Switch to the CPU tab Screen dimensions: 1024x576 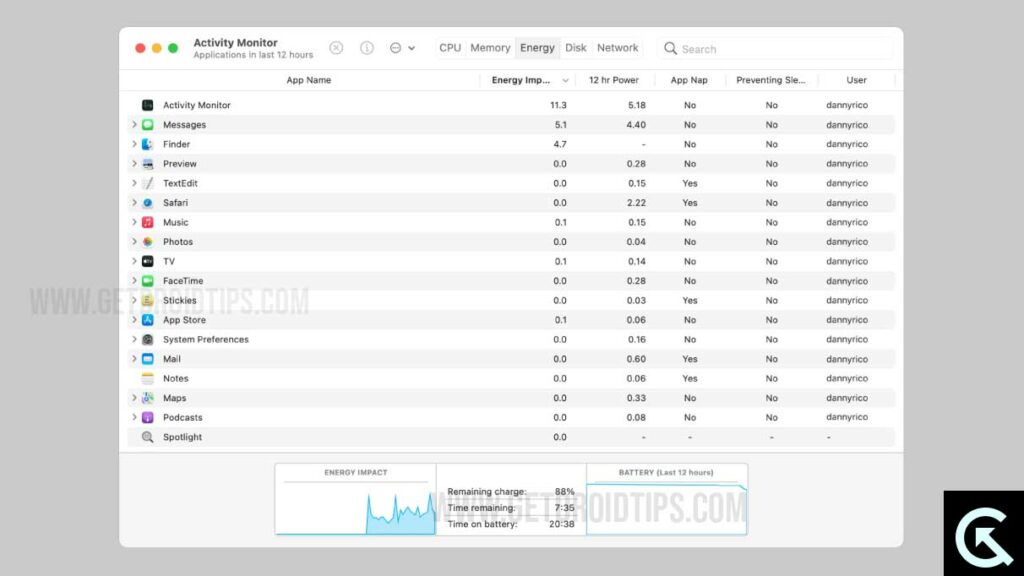[x=450, y=48]
